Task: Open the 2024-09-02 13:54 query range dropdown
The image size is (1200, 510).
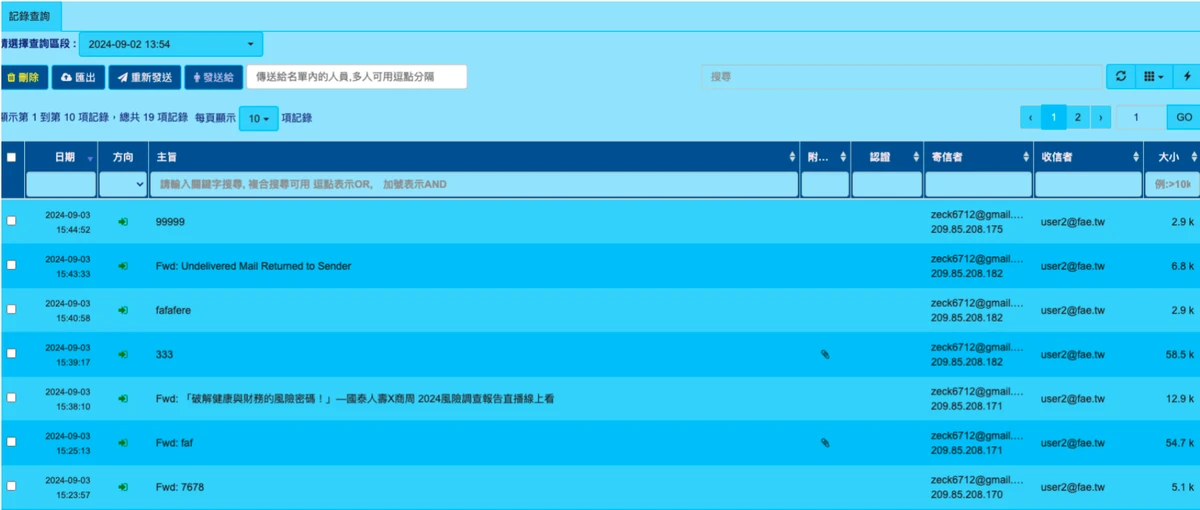Action: 171,44
